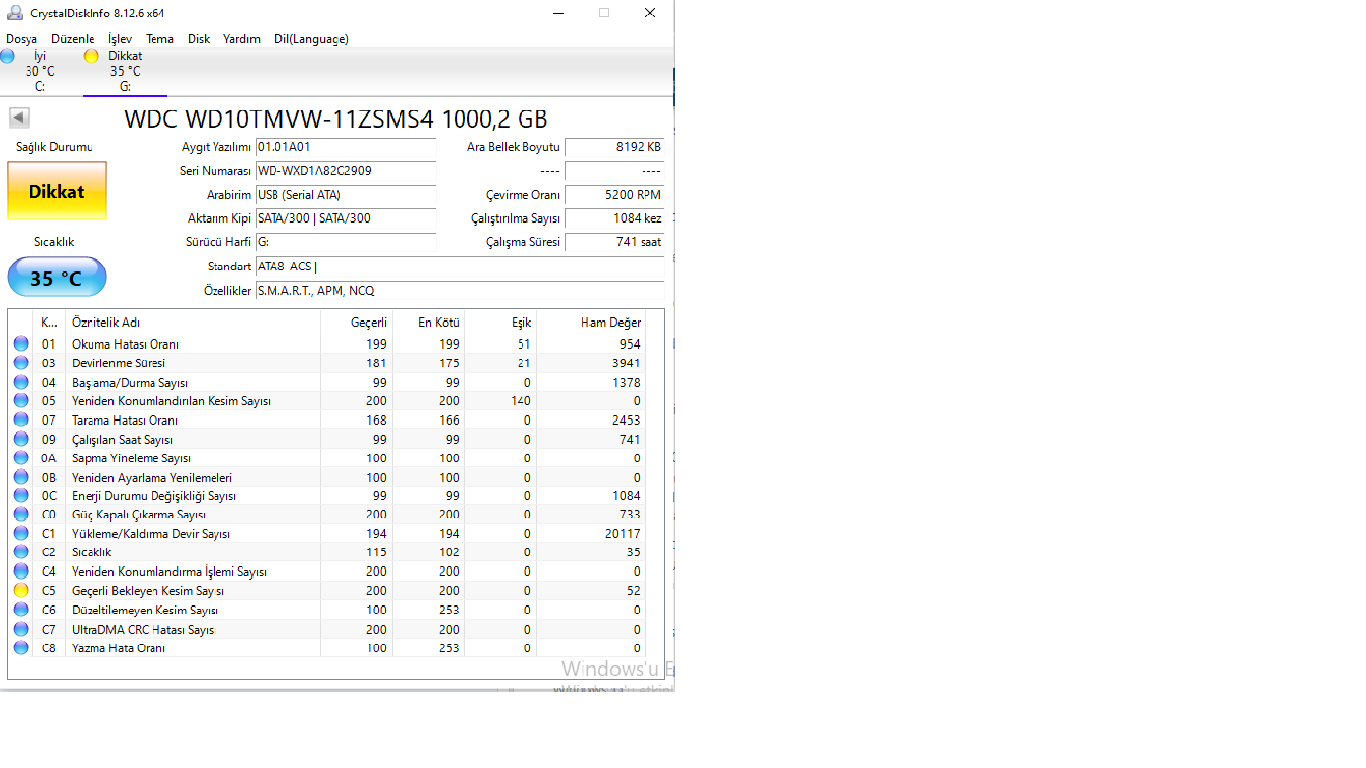Click the Geçerli column header
The height and width of the screenshot is (768, 1366).
coord(356,323)
